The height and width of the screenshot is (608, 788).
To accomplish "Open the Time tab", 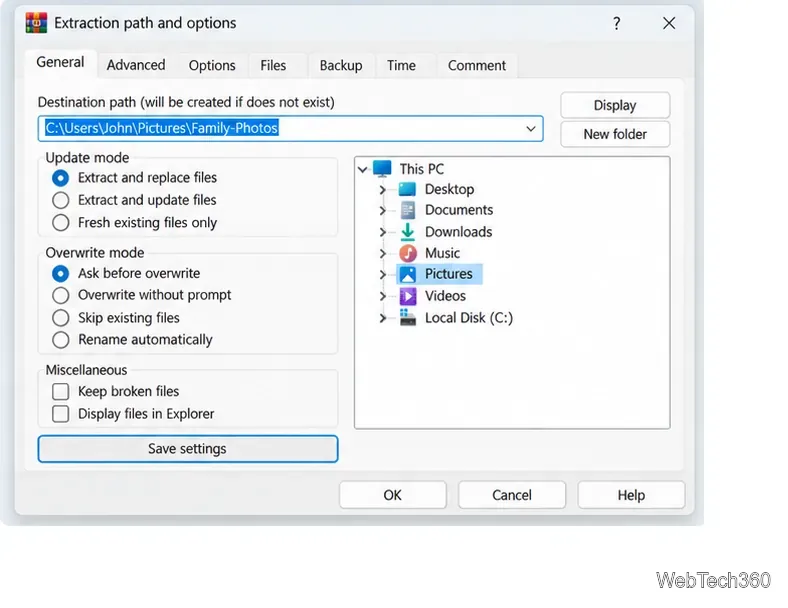I will pyautogui.click(x=401, y=65).
